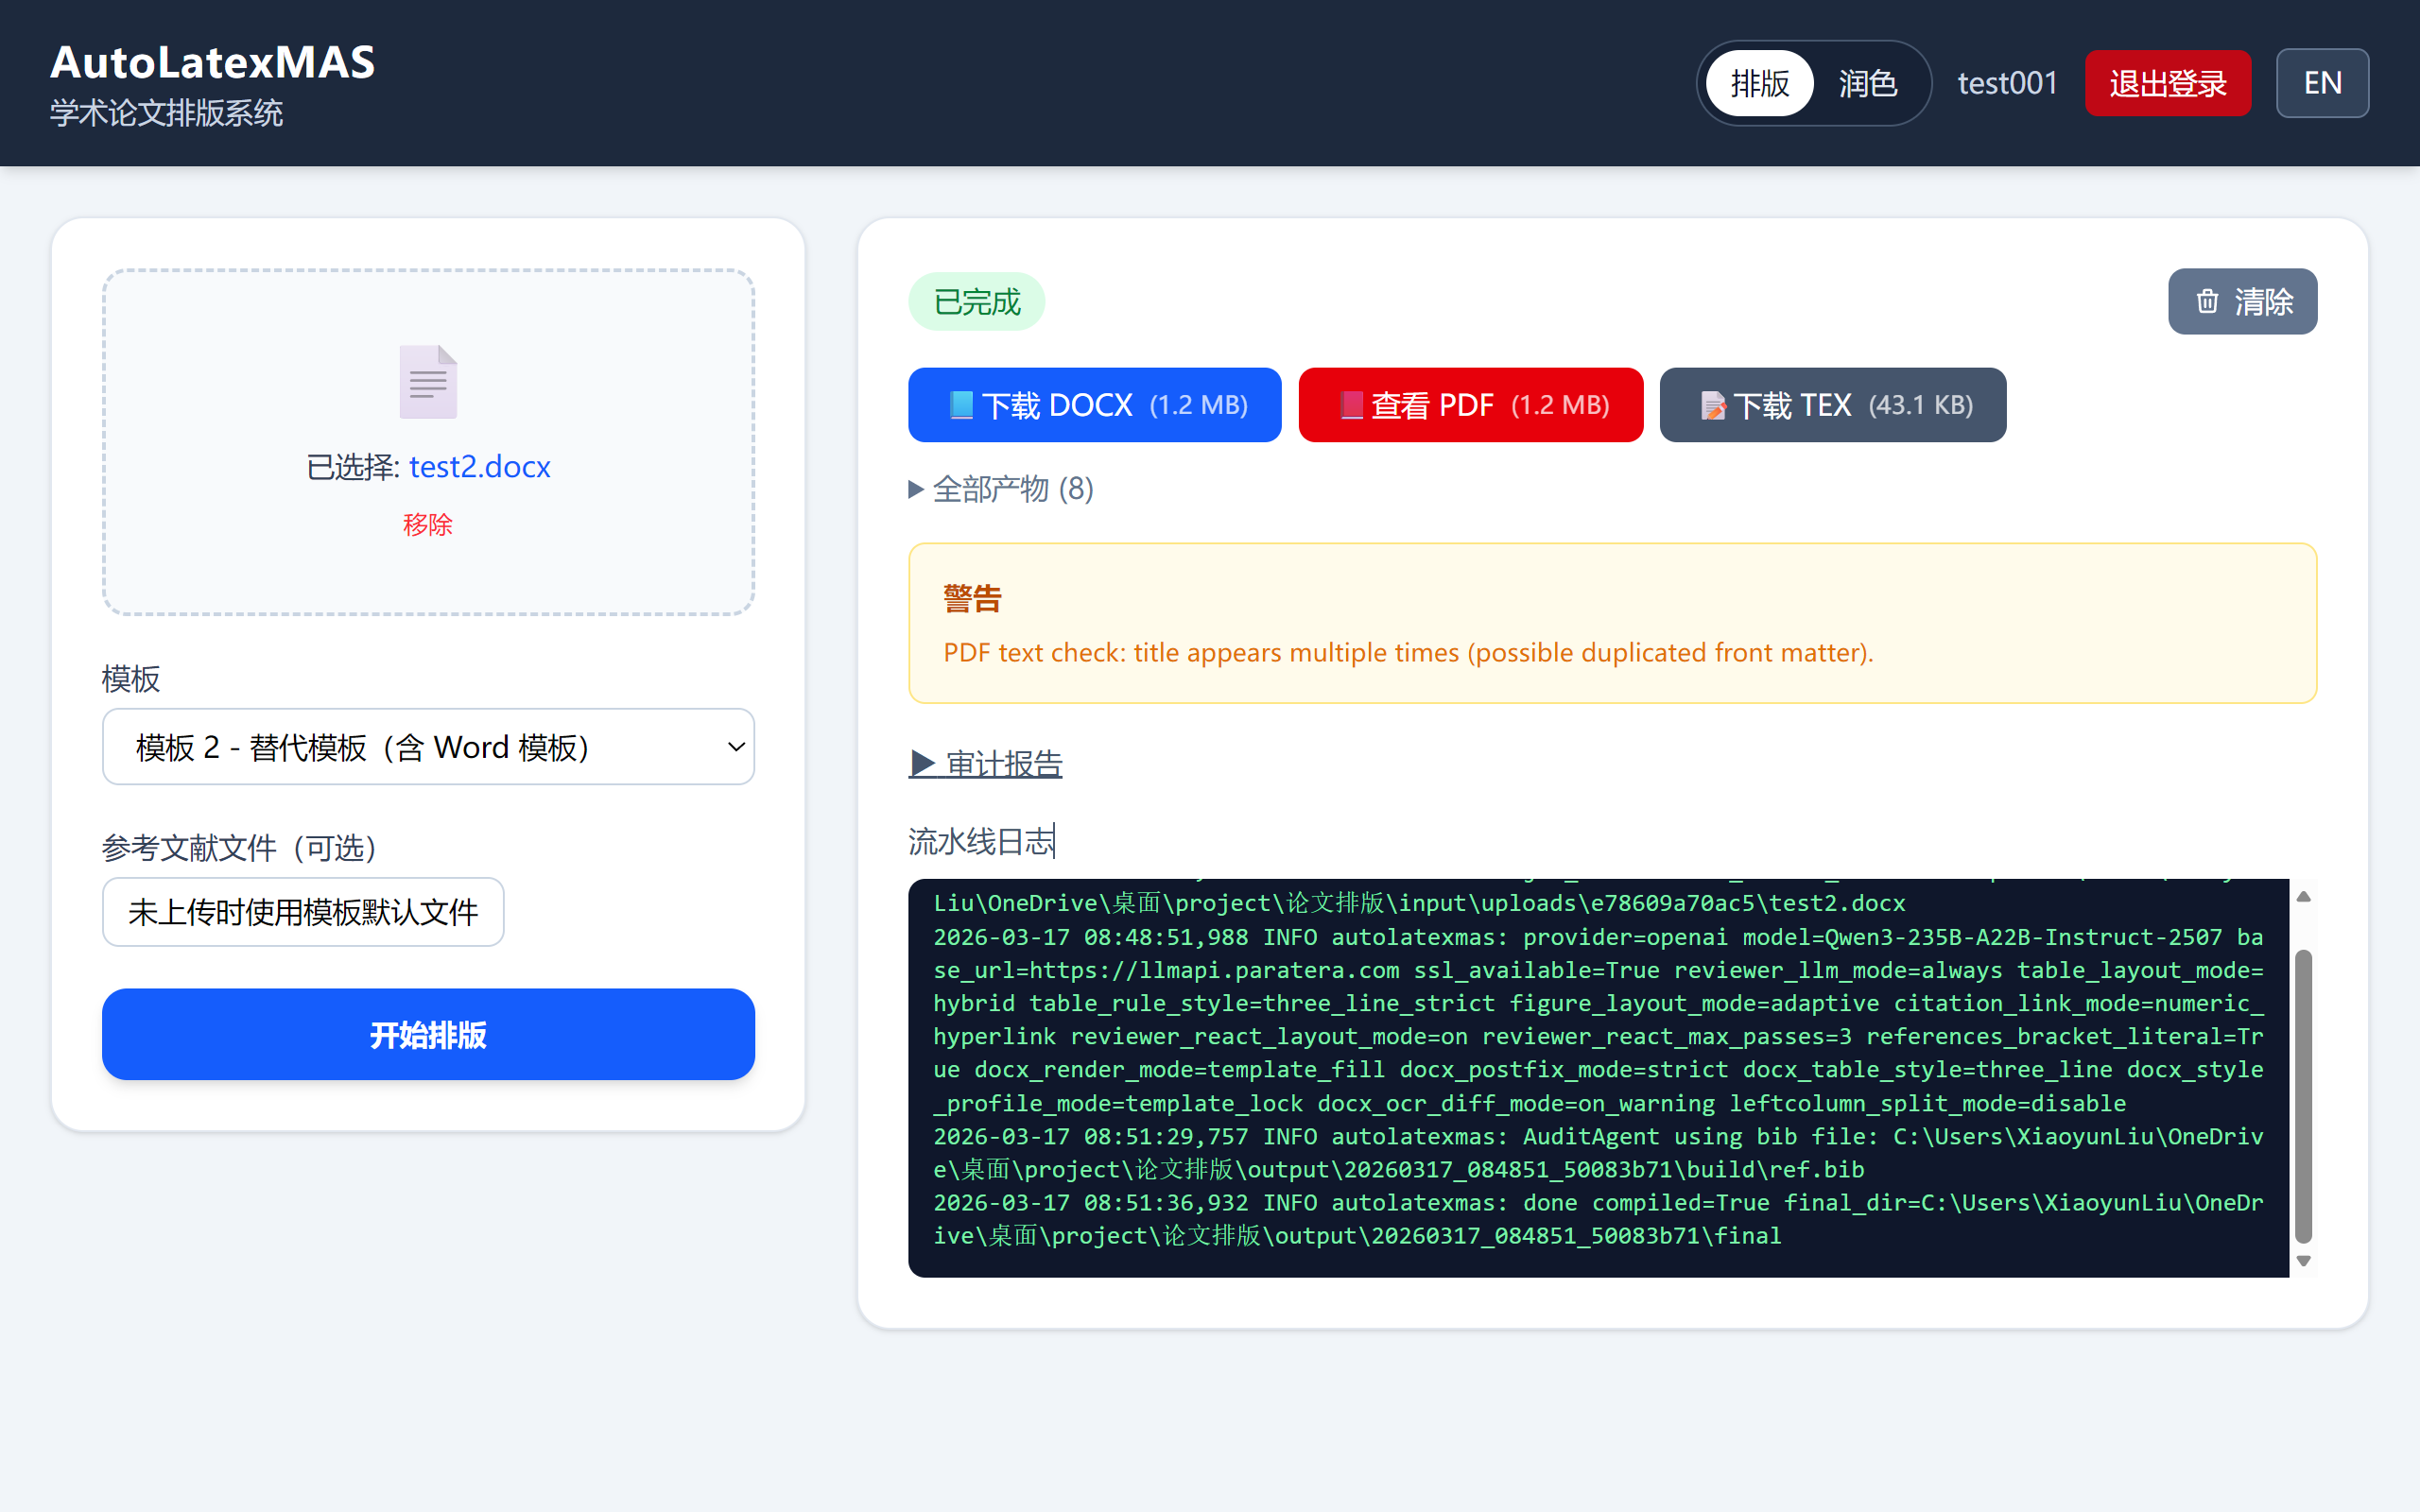The width and height of the screenshot is (2420, 1512).
Task: Click the scroll up arrow of pipeline log
Action: pos(2303,897)
